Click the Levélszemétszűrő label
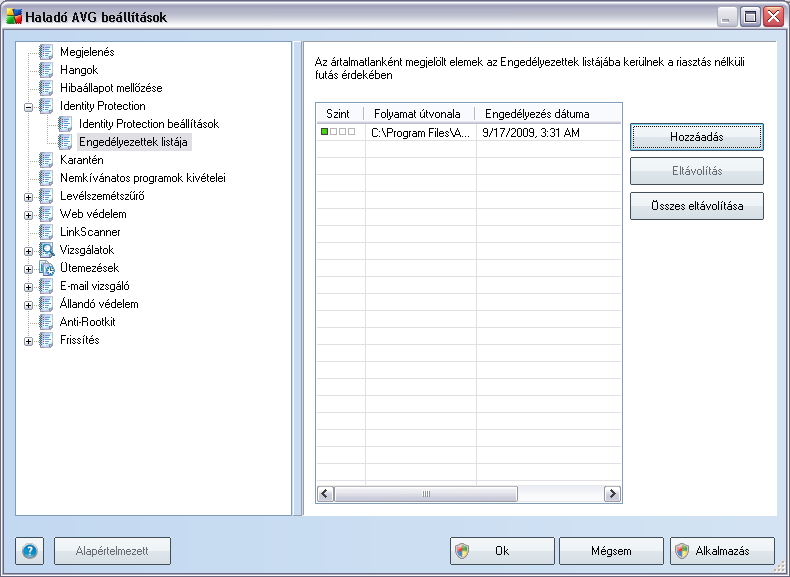 [102, 196]
